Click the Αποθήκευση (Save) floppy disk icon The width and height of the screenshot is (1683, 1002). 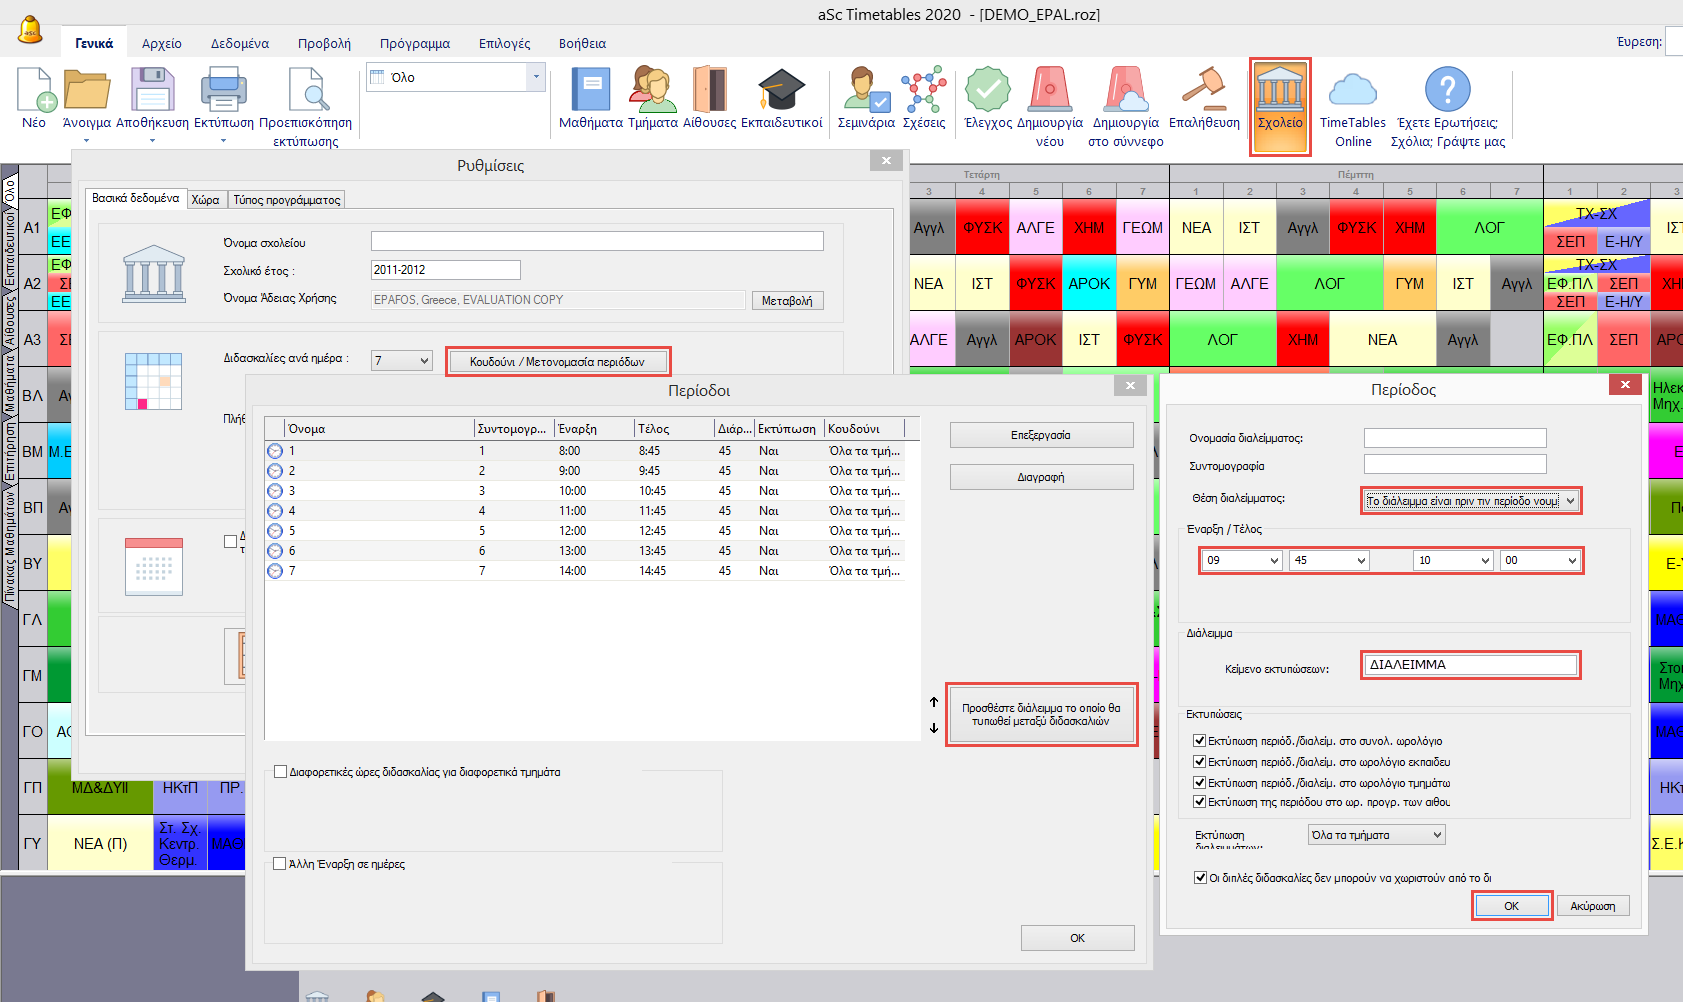[152, 91]
